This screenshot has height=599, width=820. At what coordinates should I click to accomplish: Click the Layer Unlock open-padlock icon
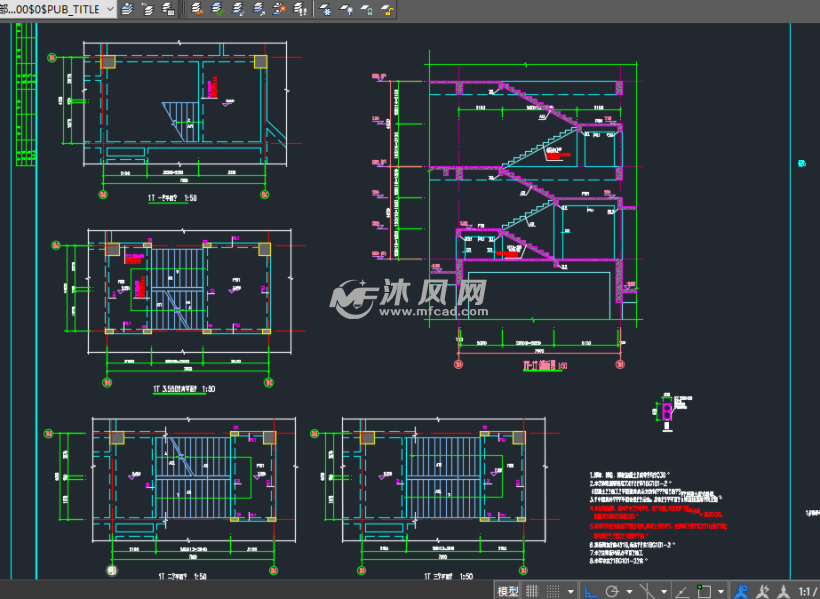(x=386, y=9)
